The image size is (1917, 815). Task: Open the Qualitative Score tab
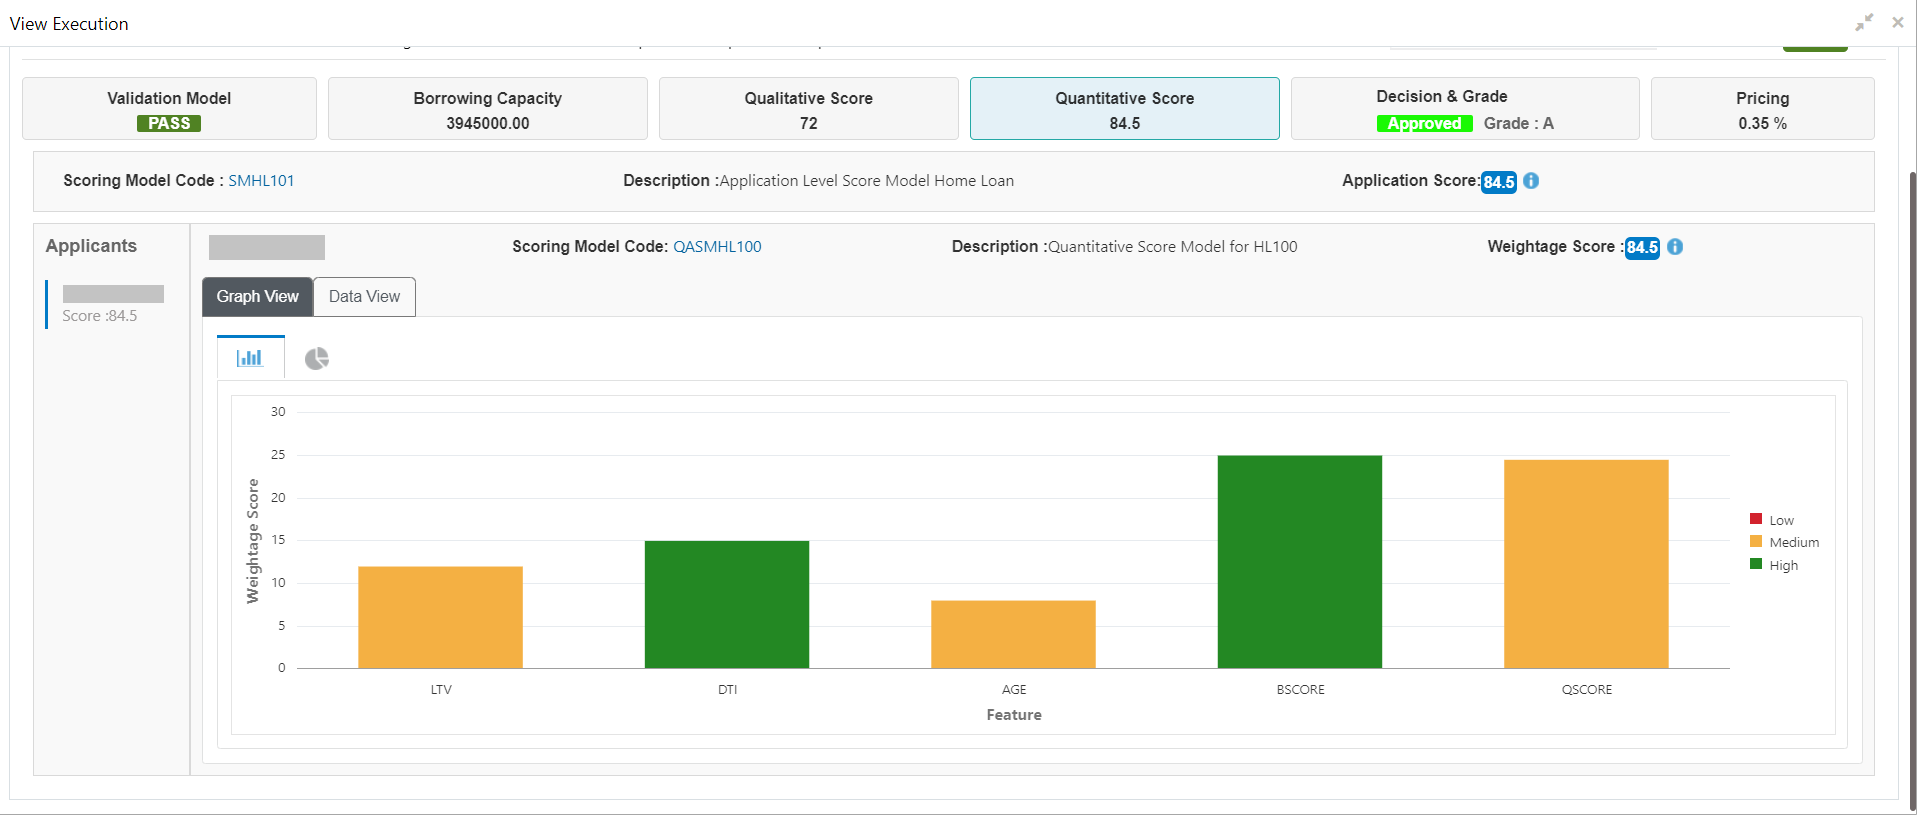(809, 109)
